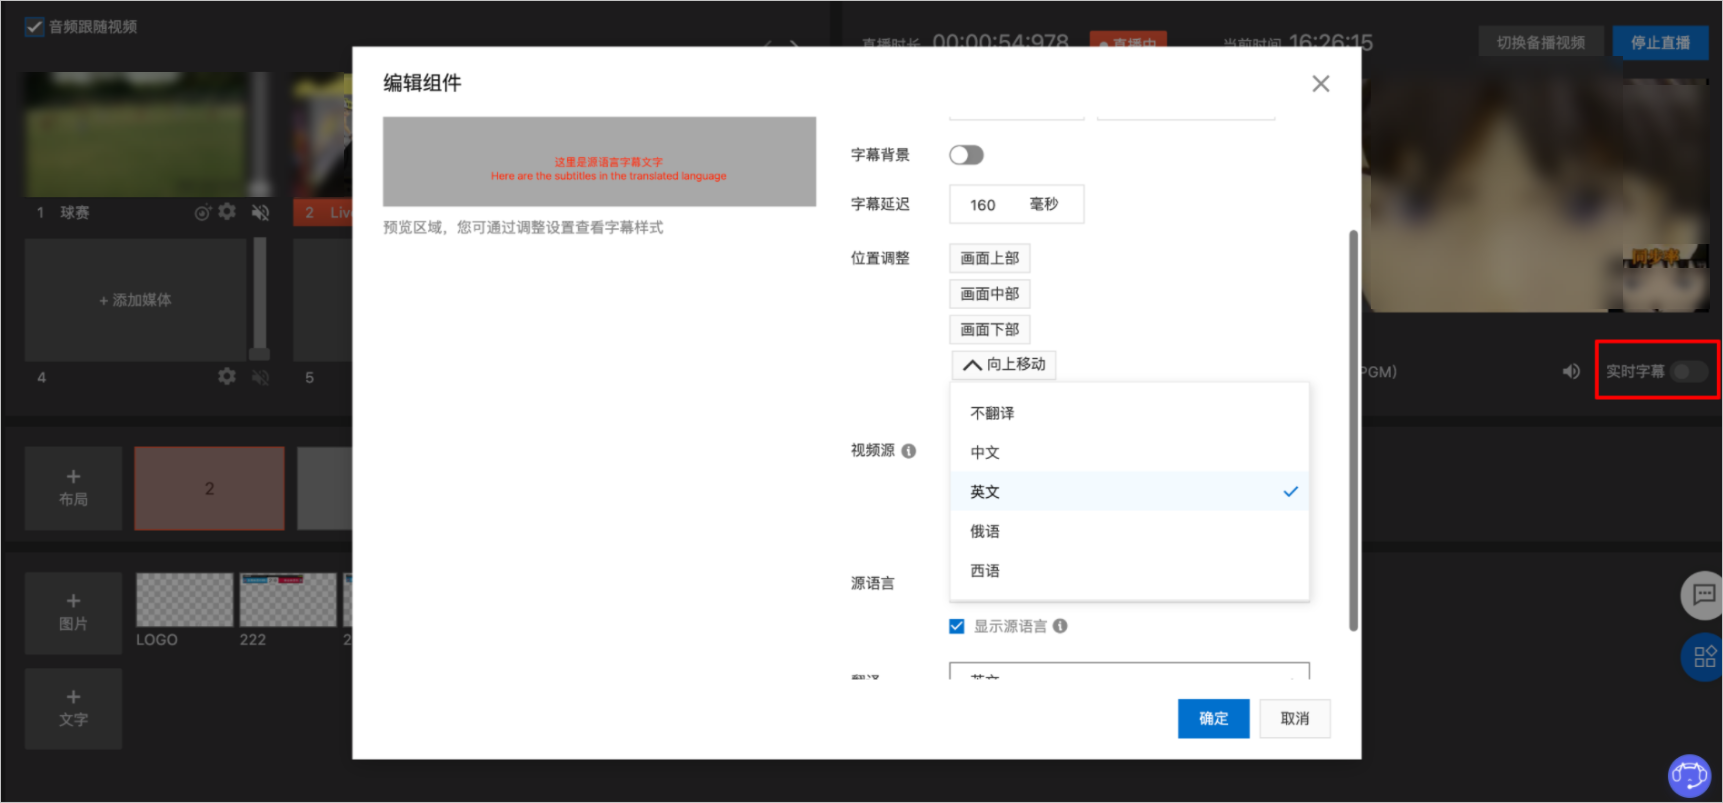Screen dimensions: 1723x803
Task: Click the info icon next to 视频源
Action: pyautogui.click(x=908, y=451)
